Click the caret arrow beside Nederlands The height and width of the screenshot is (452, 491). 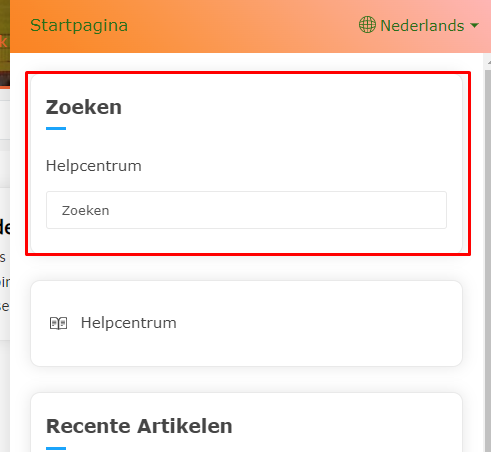coord(474,25)
